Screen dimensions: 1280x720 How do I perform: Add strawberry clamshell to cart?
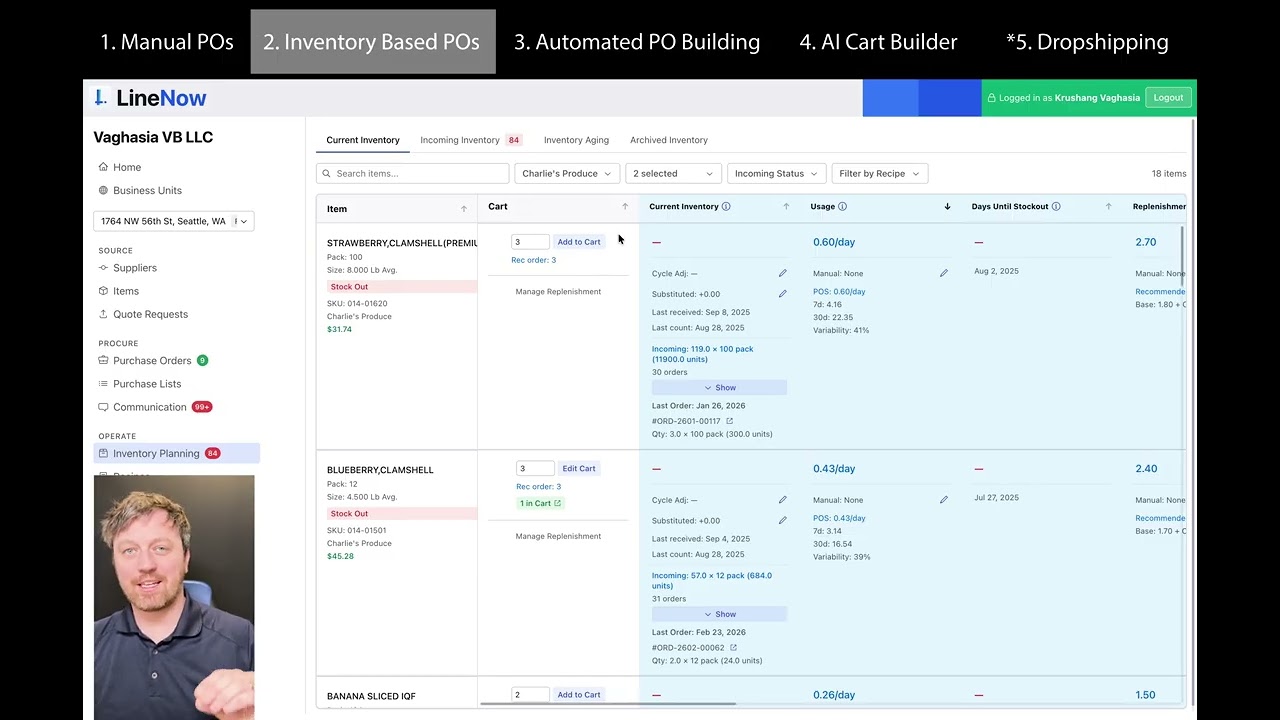(579, 242)
